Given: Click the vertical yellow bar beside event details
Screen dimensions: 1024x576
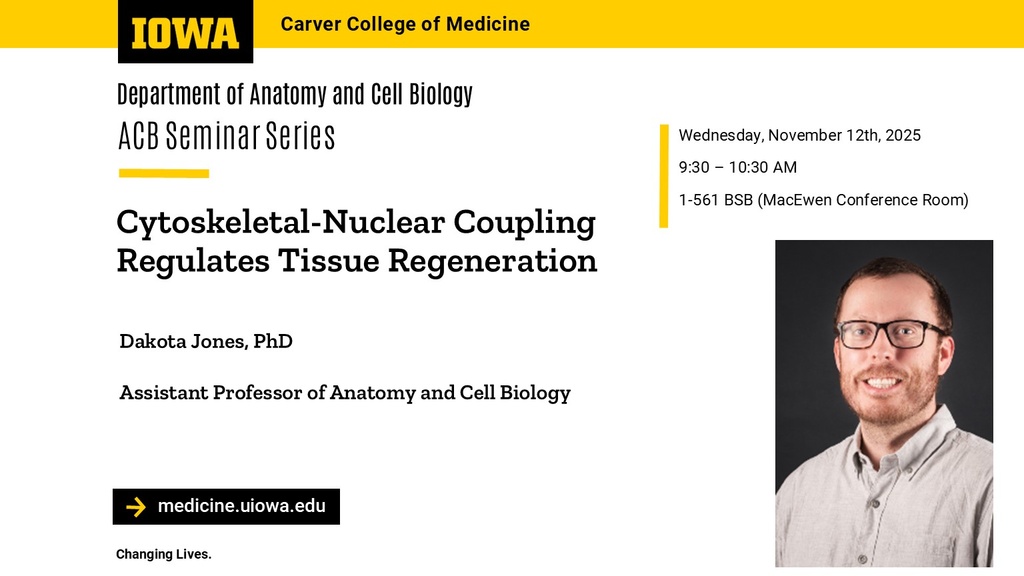Looking at the screenshot, I should tap(664, 176).
